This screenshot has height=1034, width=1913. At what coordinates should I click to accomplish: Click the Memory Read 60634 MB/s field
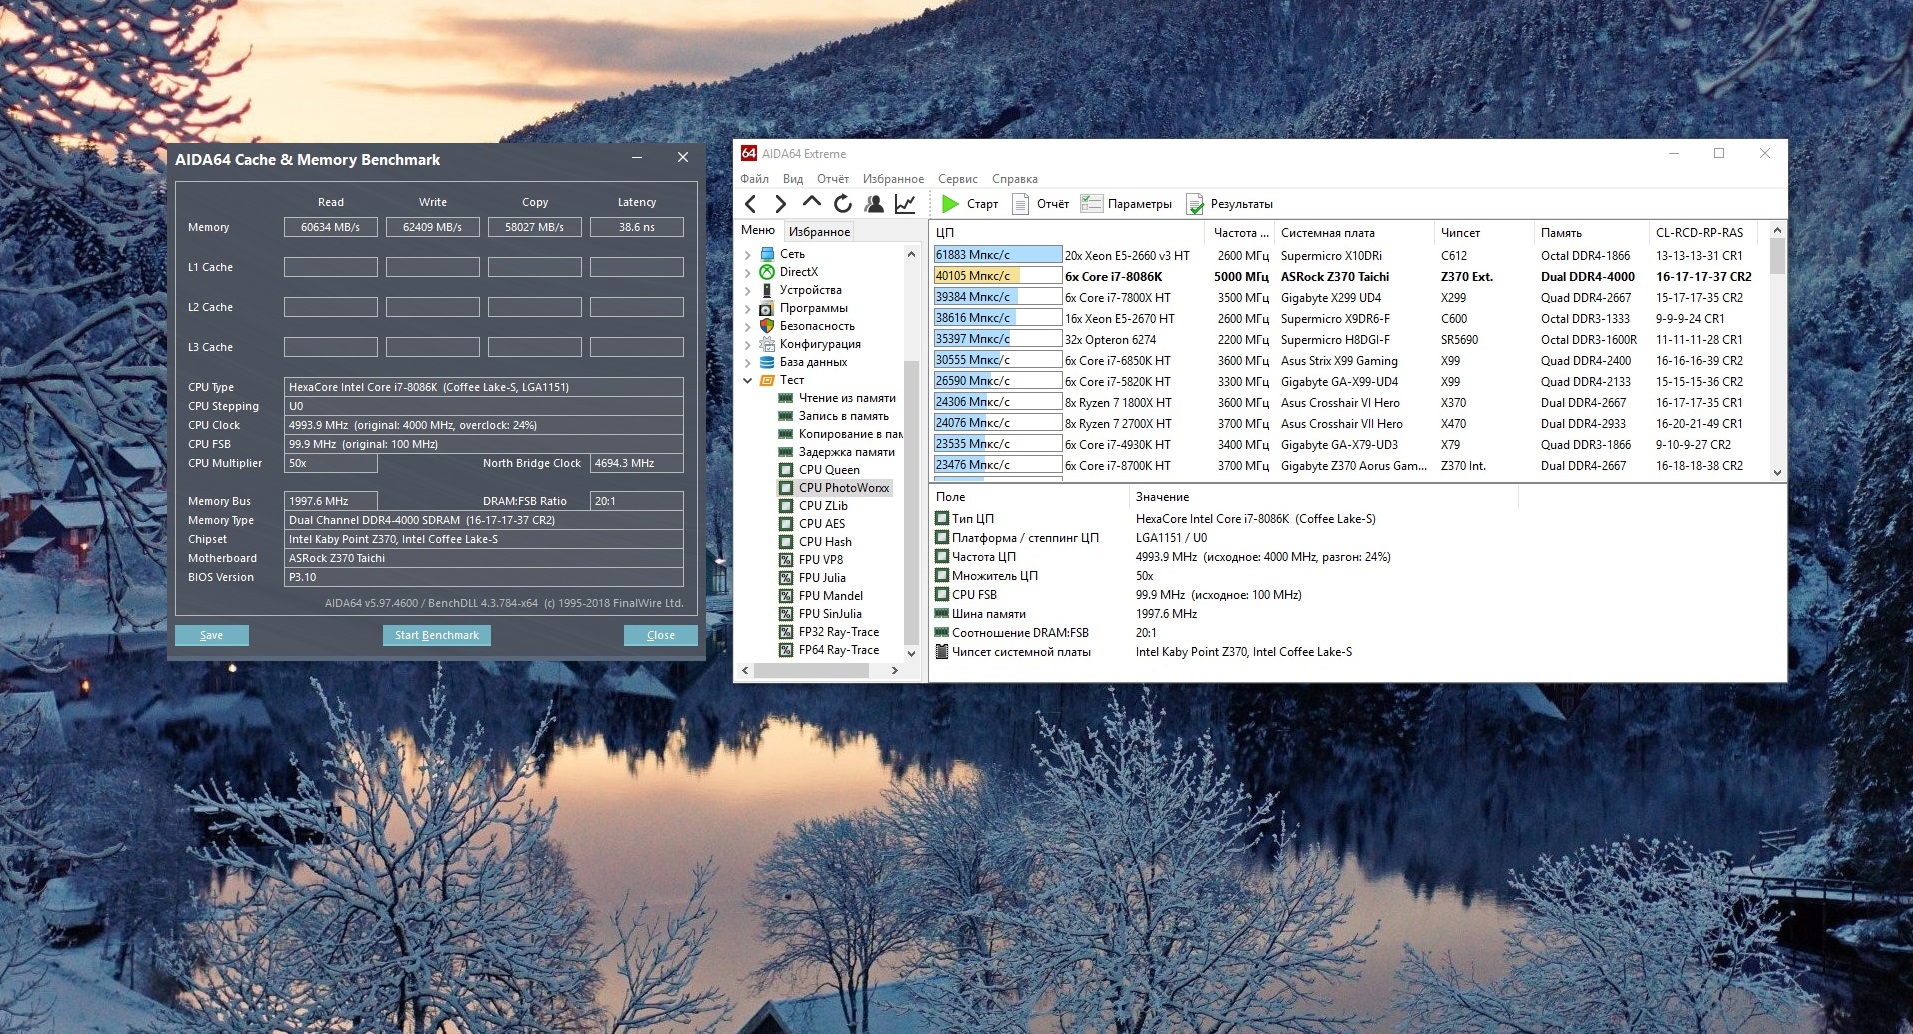[331, 227]
